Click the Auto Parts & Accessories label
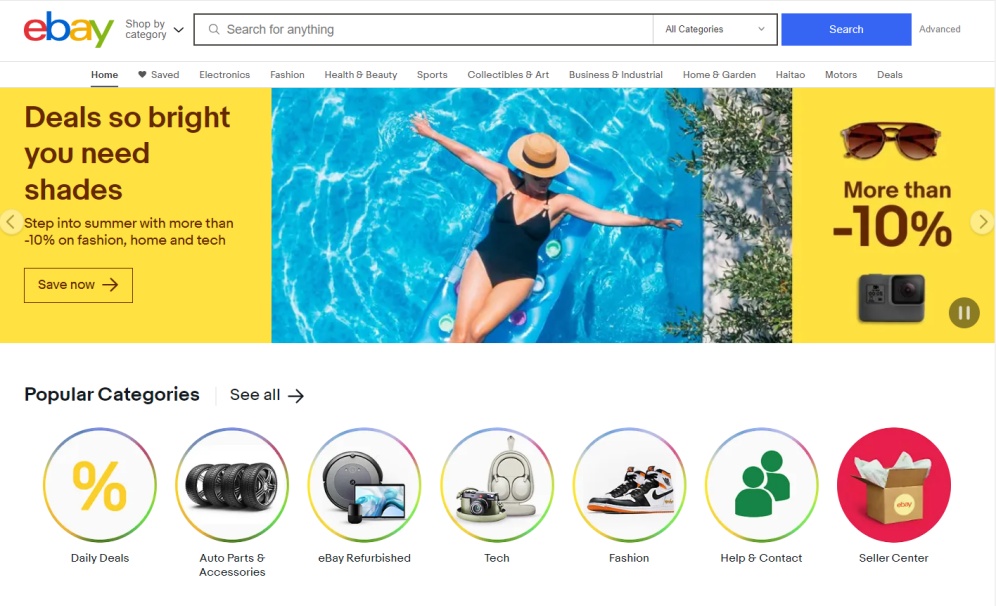The image size is (996, 606). tap(232, 565)
